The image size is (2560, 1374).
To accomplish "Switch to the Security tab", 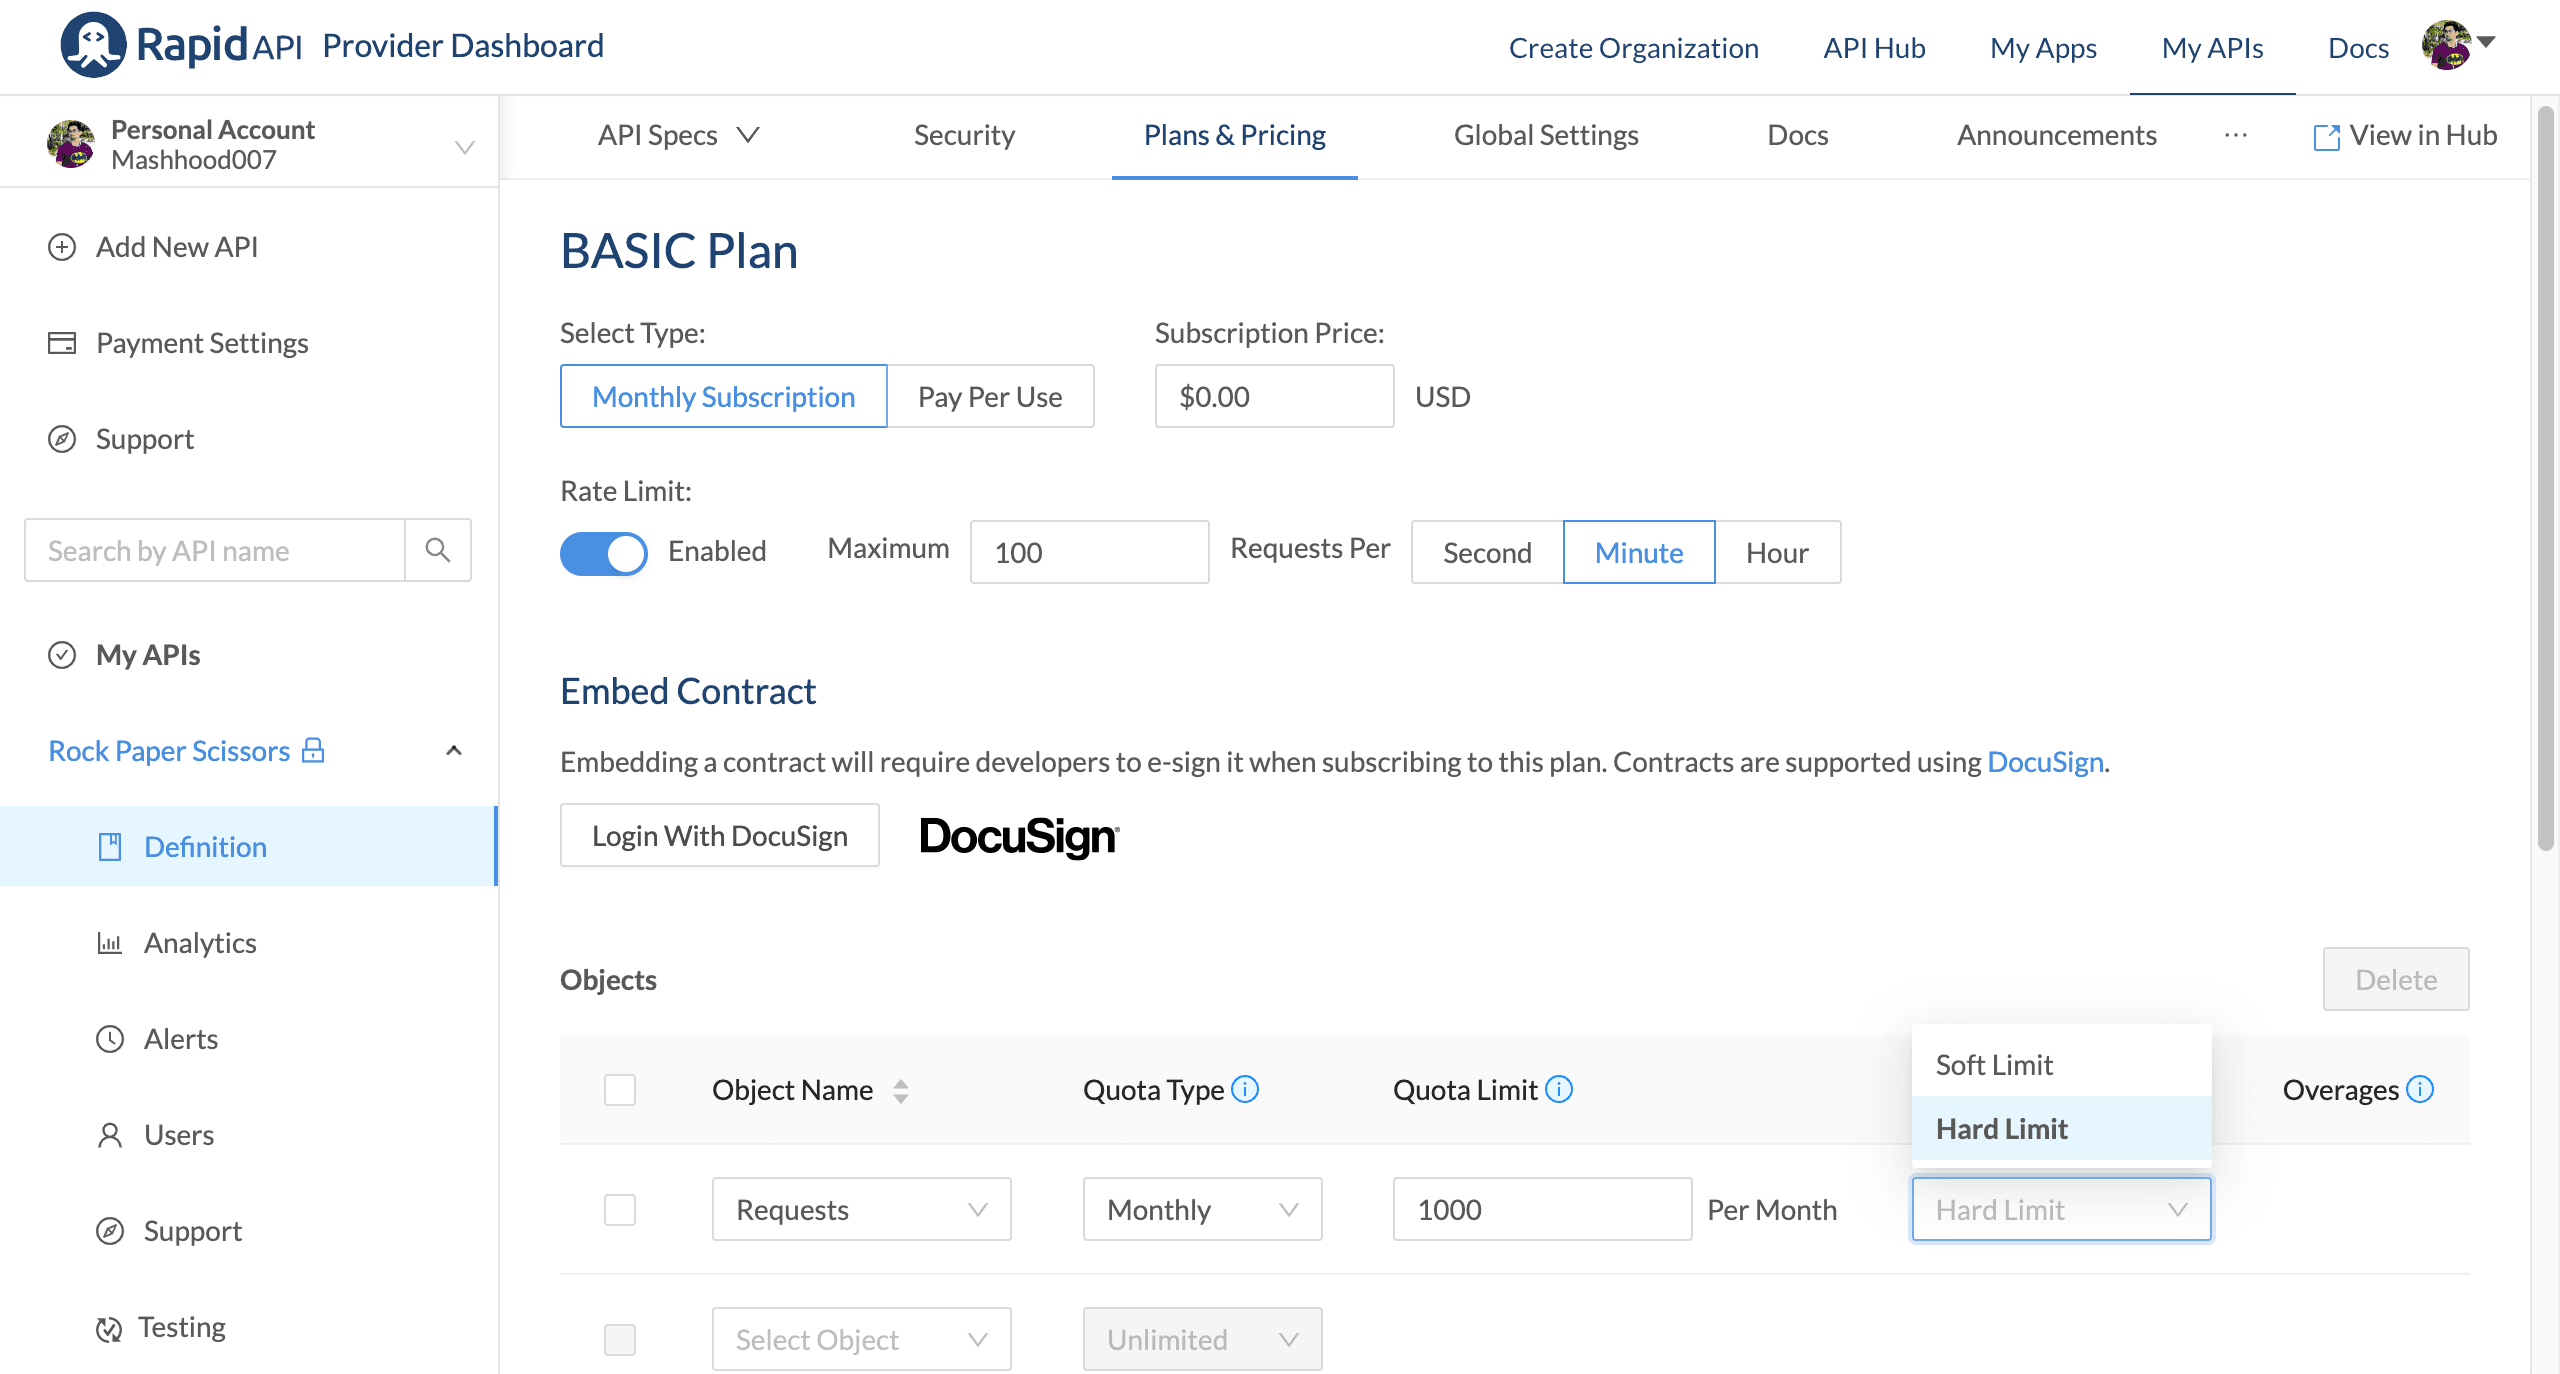I will pos(964,135).
